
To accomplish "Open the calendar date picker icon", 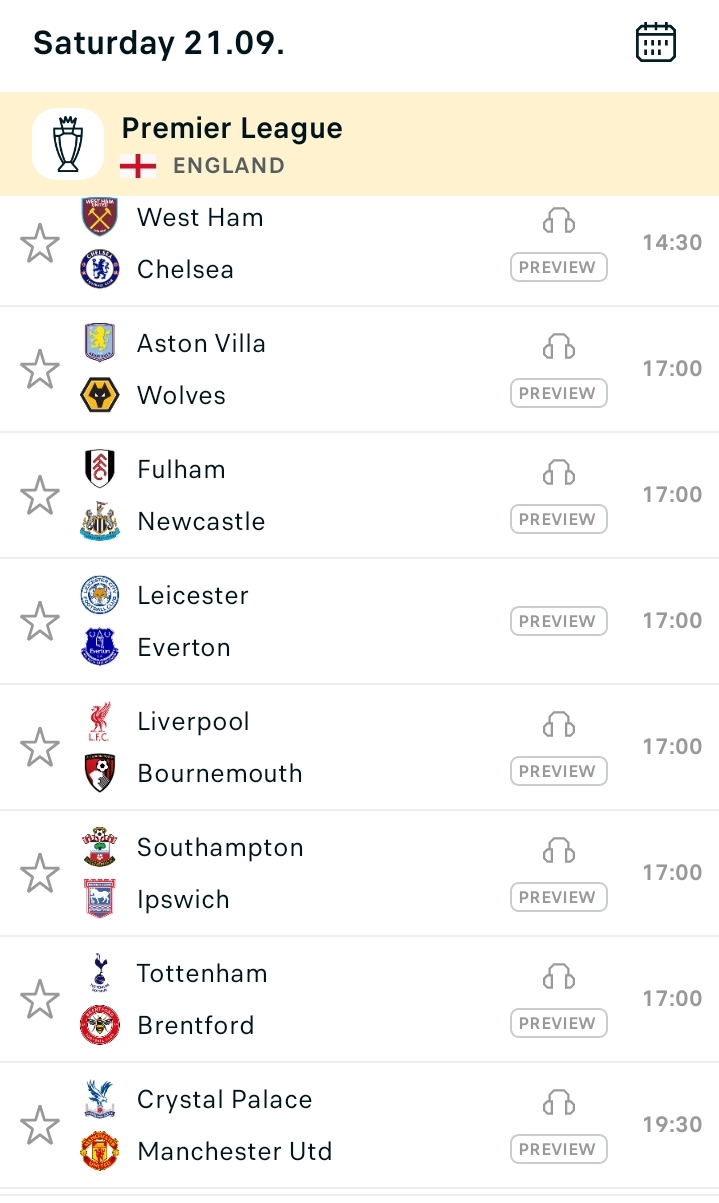I will tap(656, 43).
